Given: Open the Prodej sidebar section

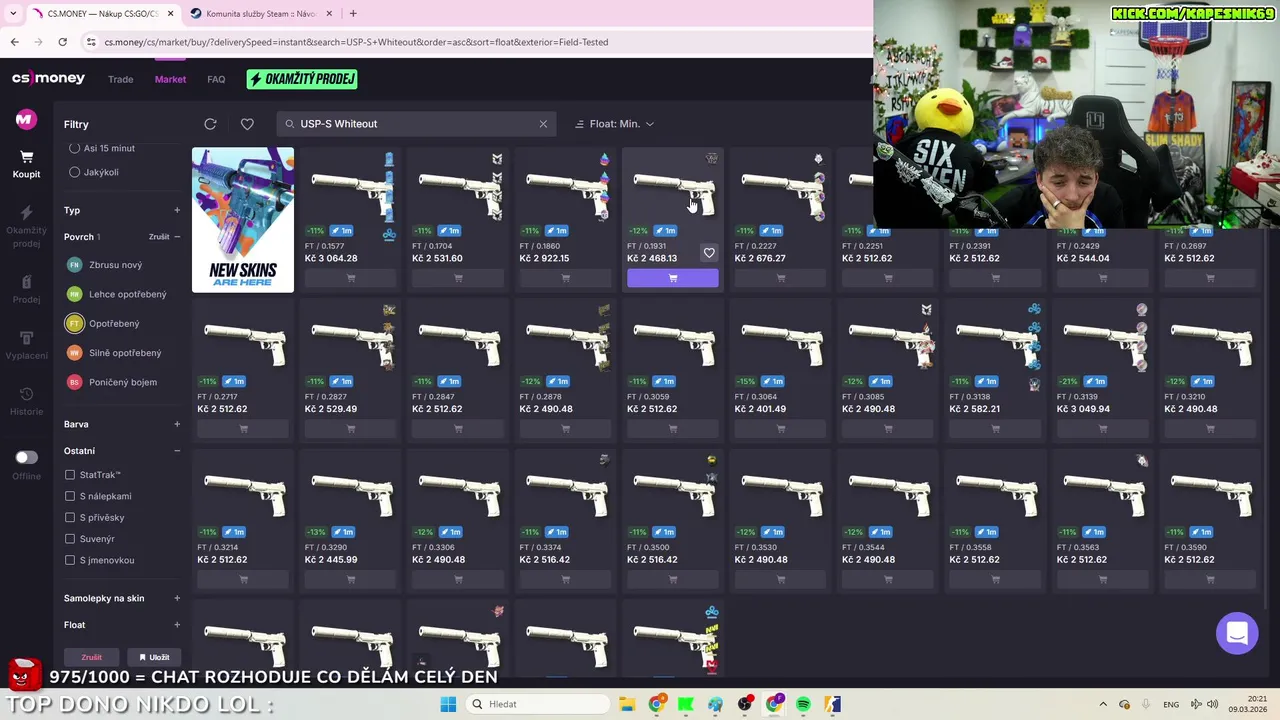Looking at the screenshot, I should click(26, 290).
